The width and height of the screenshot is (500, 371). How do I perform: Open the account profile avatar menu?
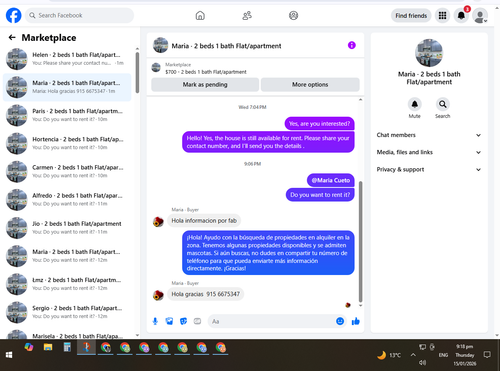point(480,16)
